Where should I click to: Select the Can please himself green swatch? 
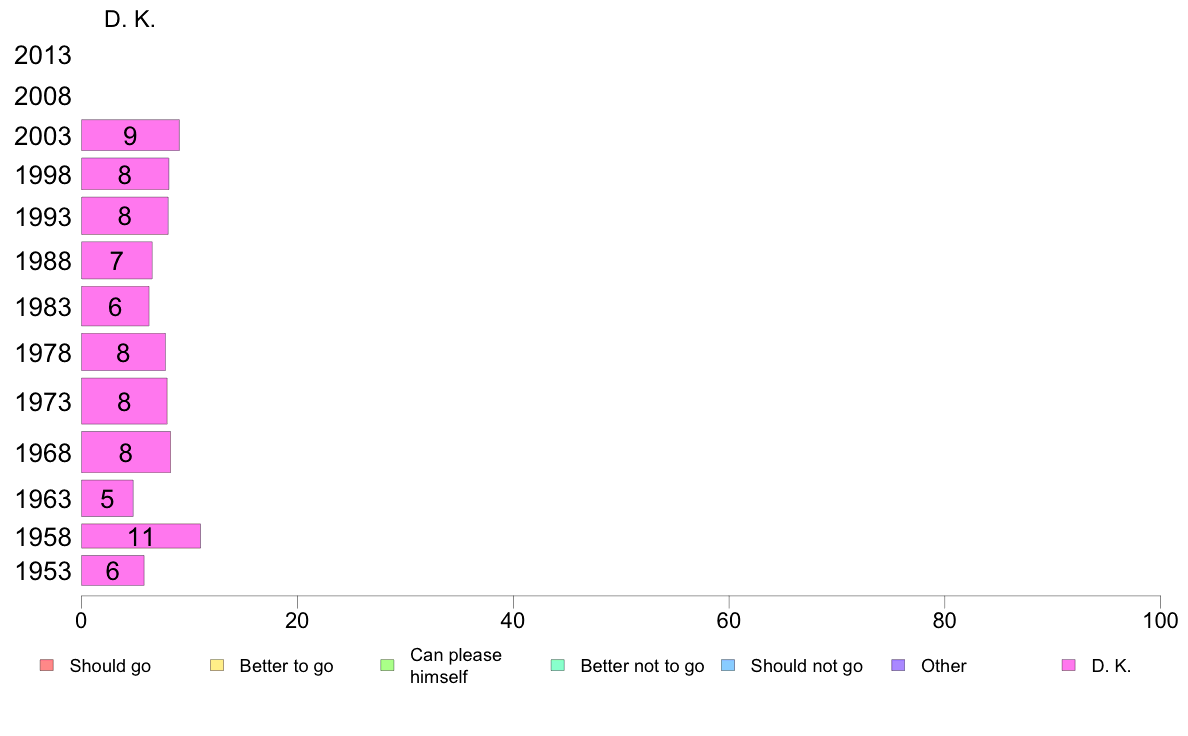[x=387, y=666]
